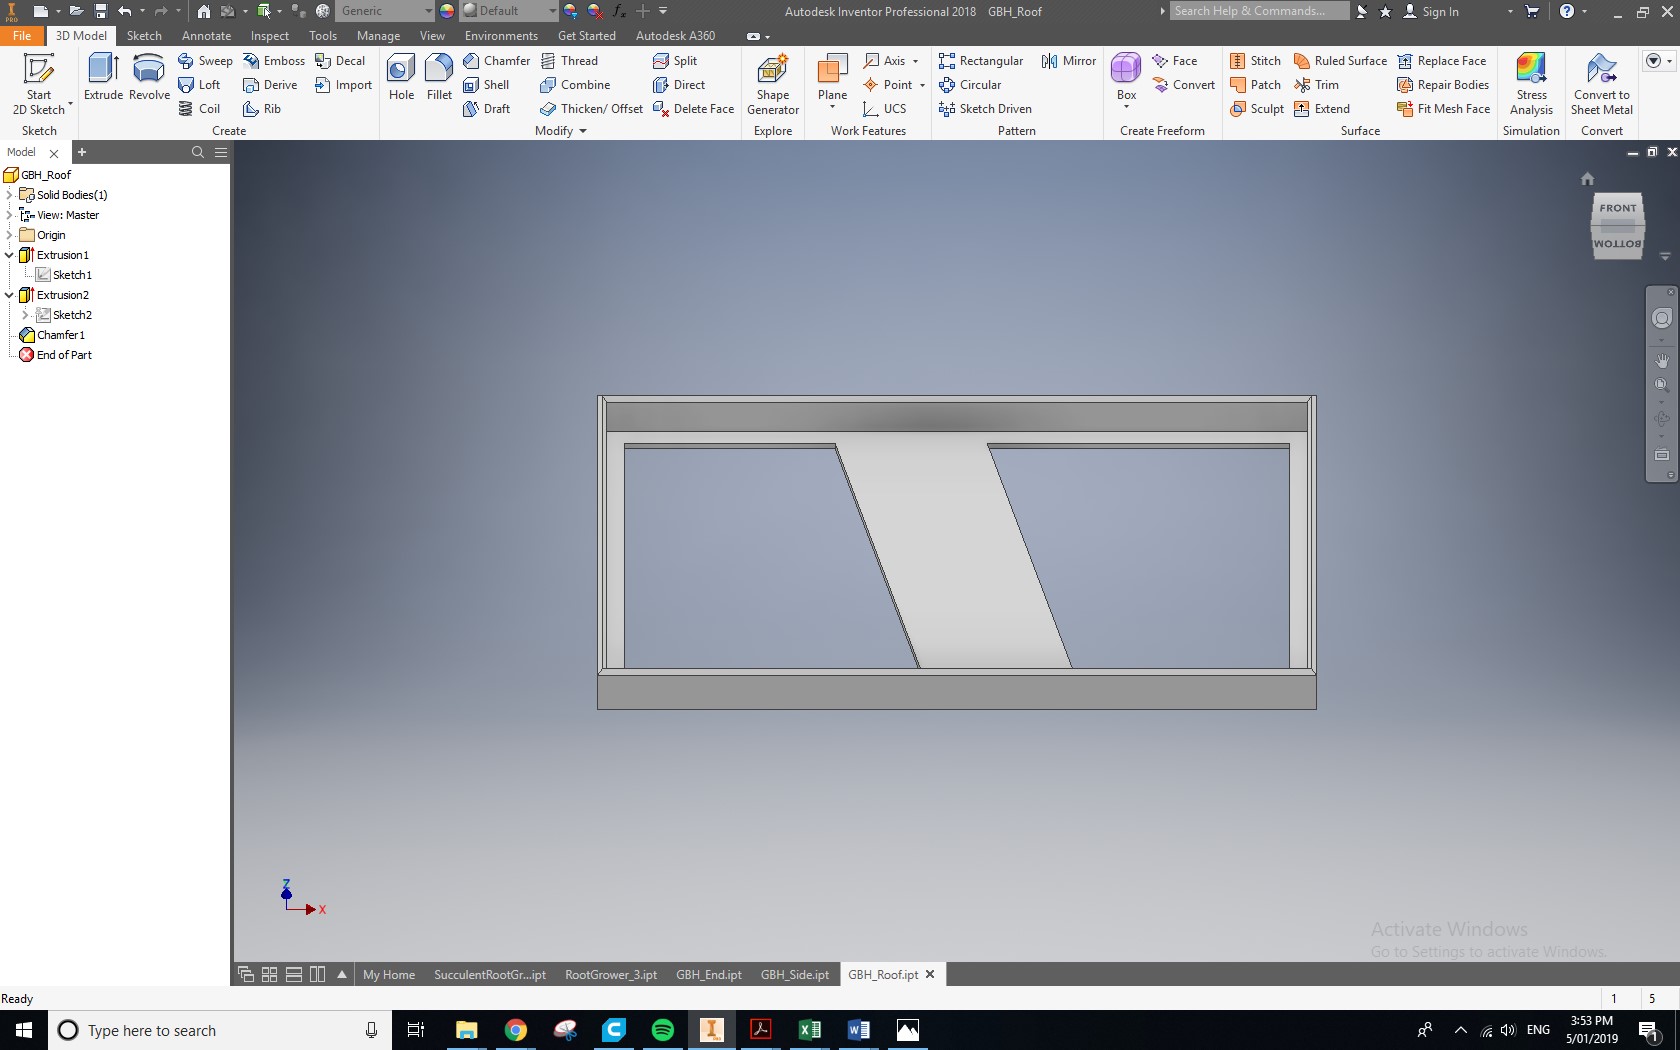Switch to RootGrower_3.ipt document tab

611,975
